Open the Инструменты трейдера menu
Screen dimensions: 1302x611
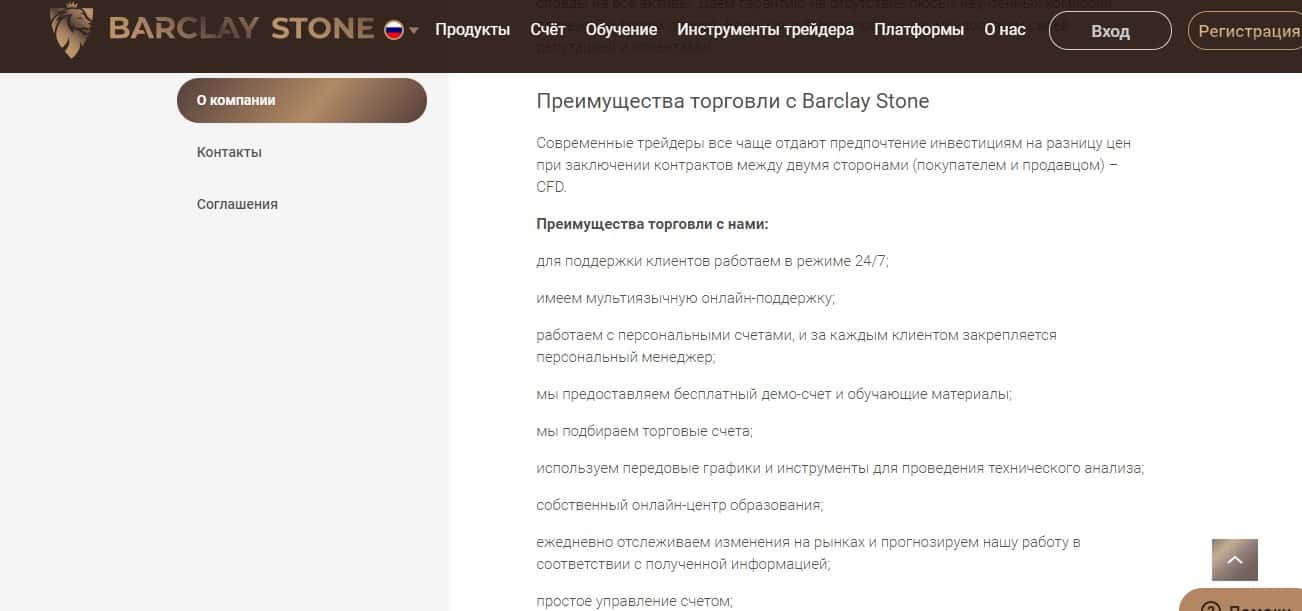tap(766, 30)
